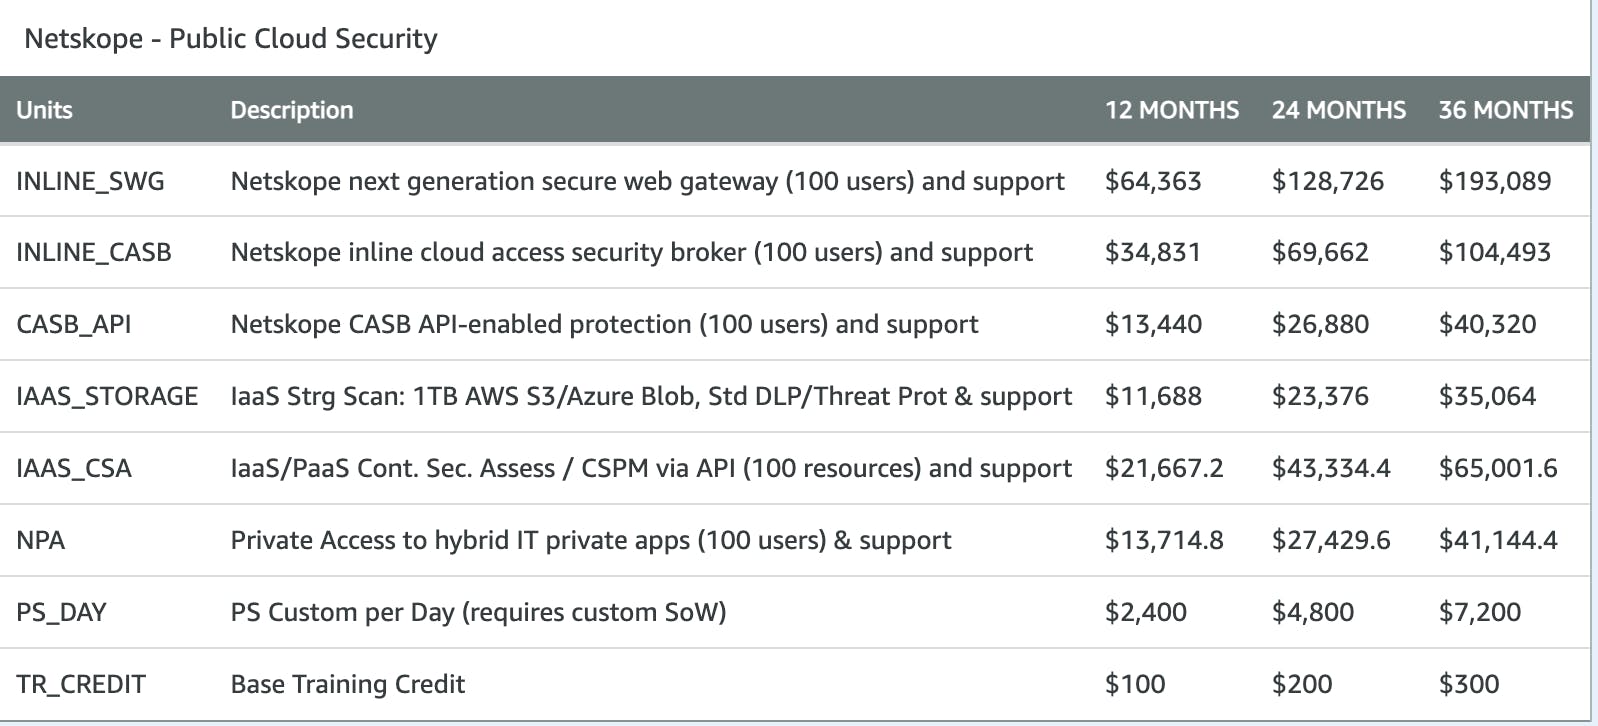
Task: Click the $64,363 twelve-month price
Action: pyautogui.click(x=1153, y=181)
